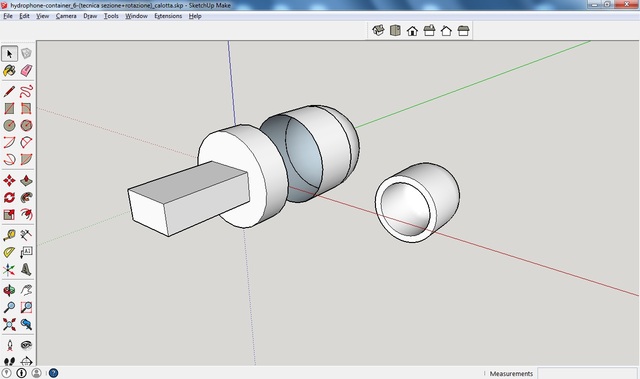Click the model credits status icon
640x379 pixels.
(22, 372)
